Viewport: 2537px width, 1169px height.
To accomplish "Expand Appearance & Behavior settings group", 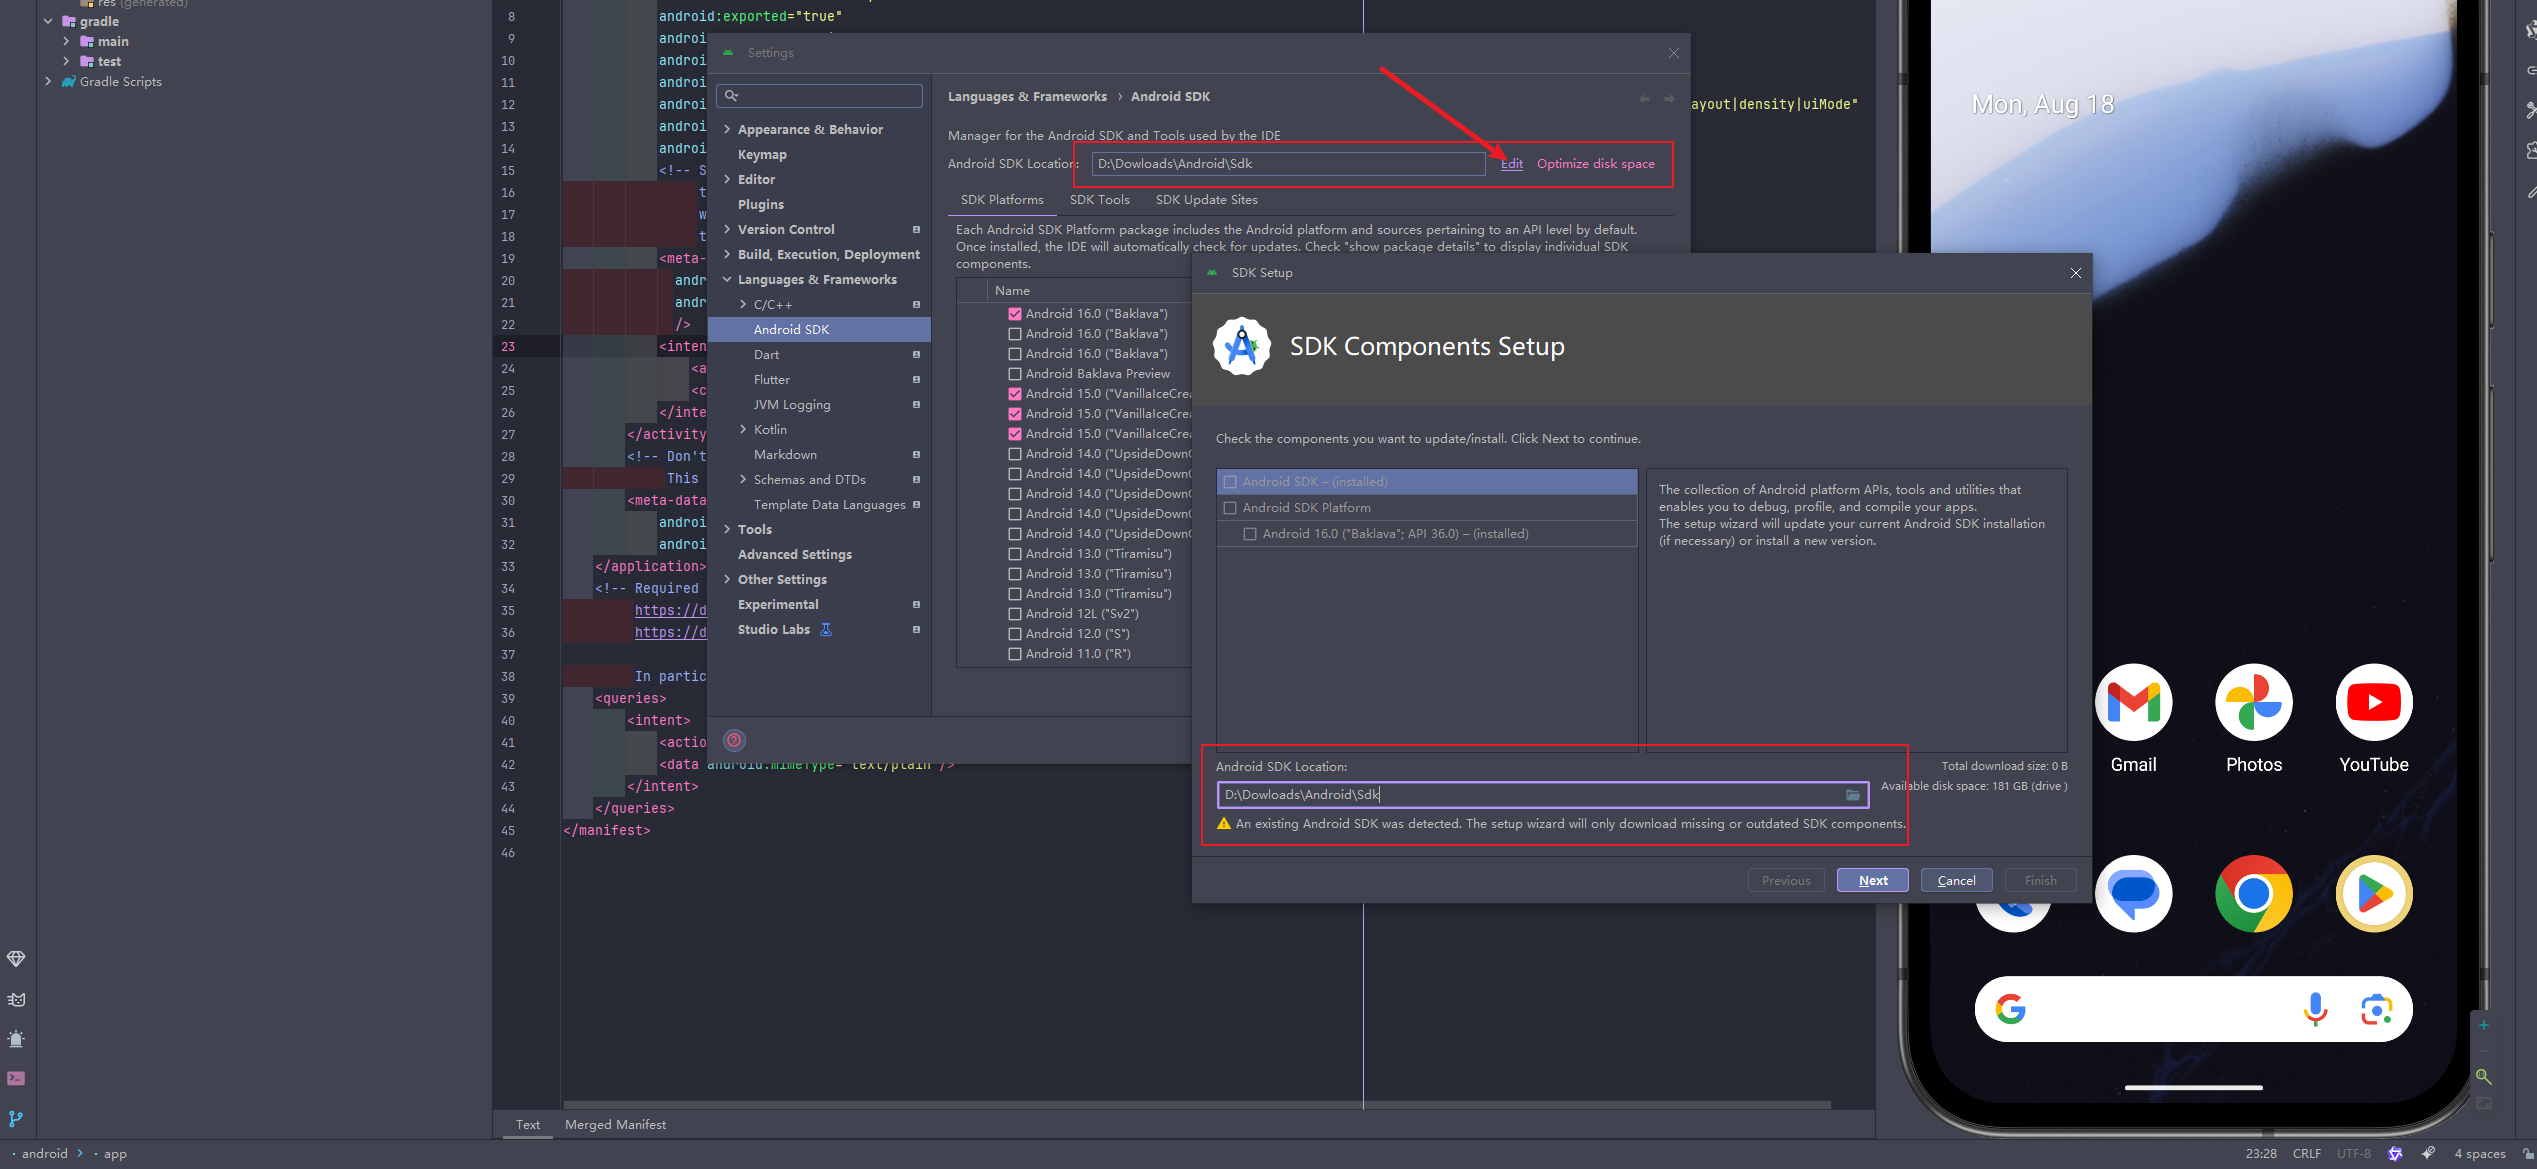I will (727, 130).
